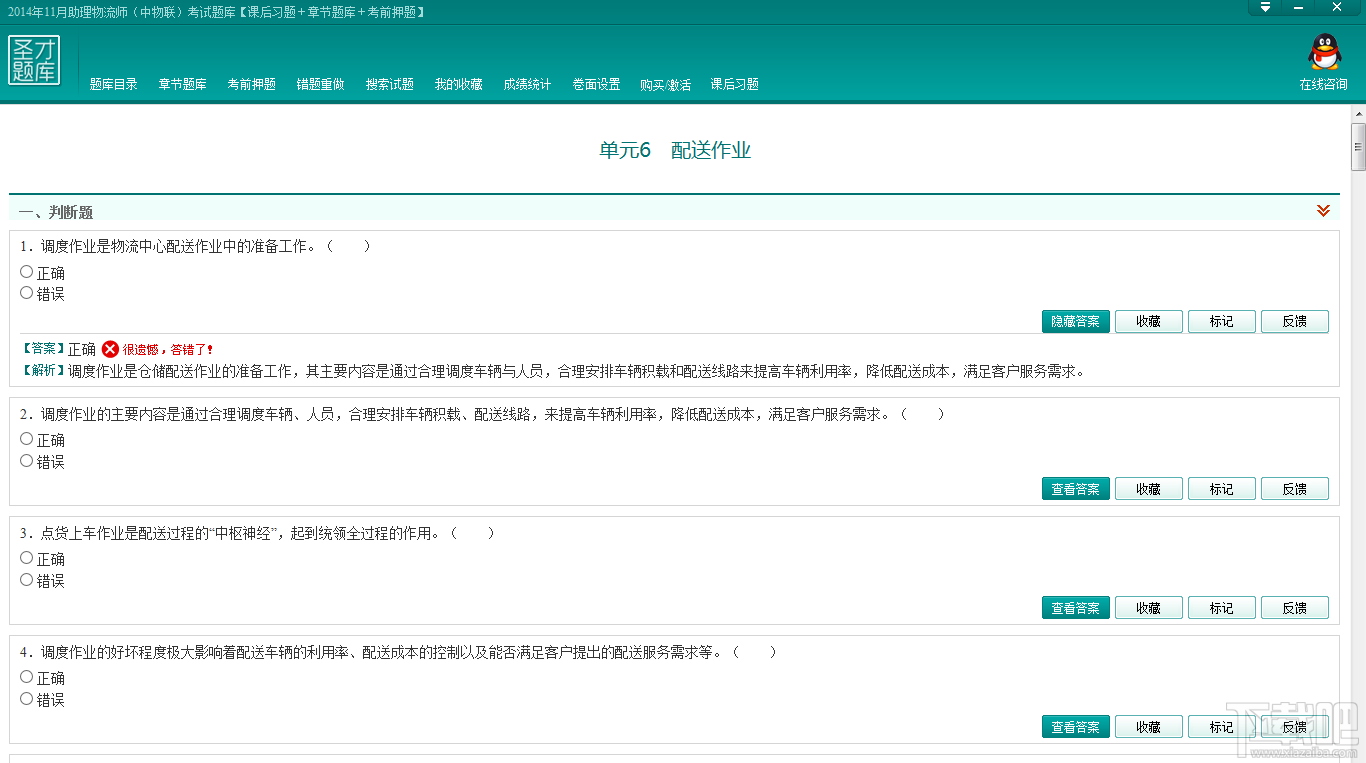Minimize the application window

coord(1299,7)
